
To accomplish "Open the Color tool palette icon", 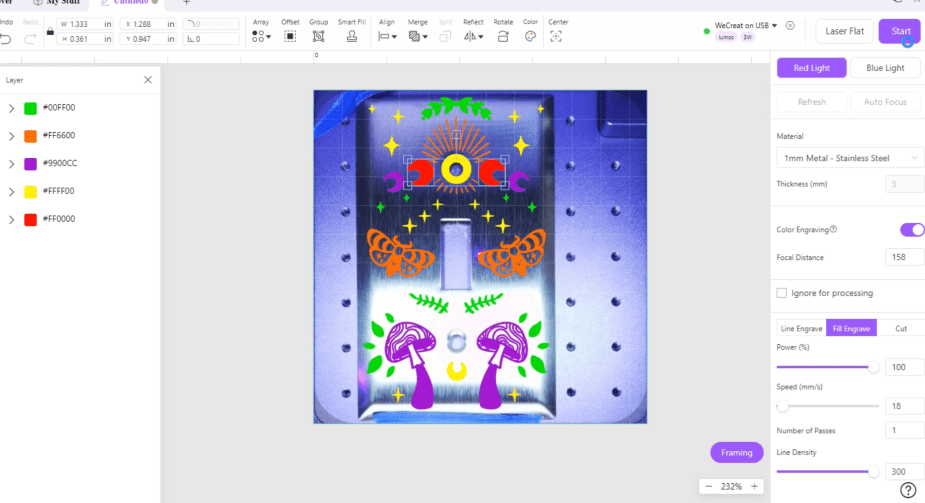I will 530,36.
